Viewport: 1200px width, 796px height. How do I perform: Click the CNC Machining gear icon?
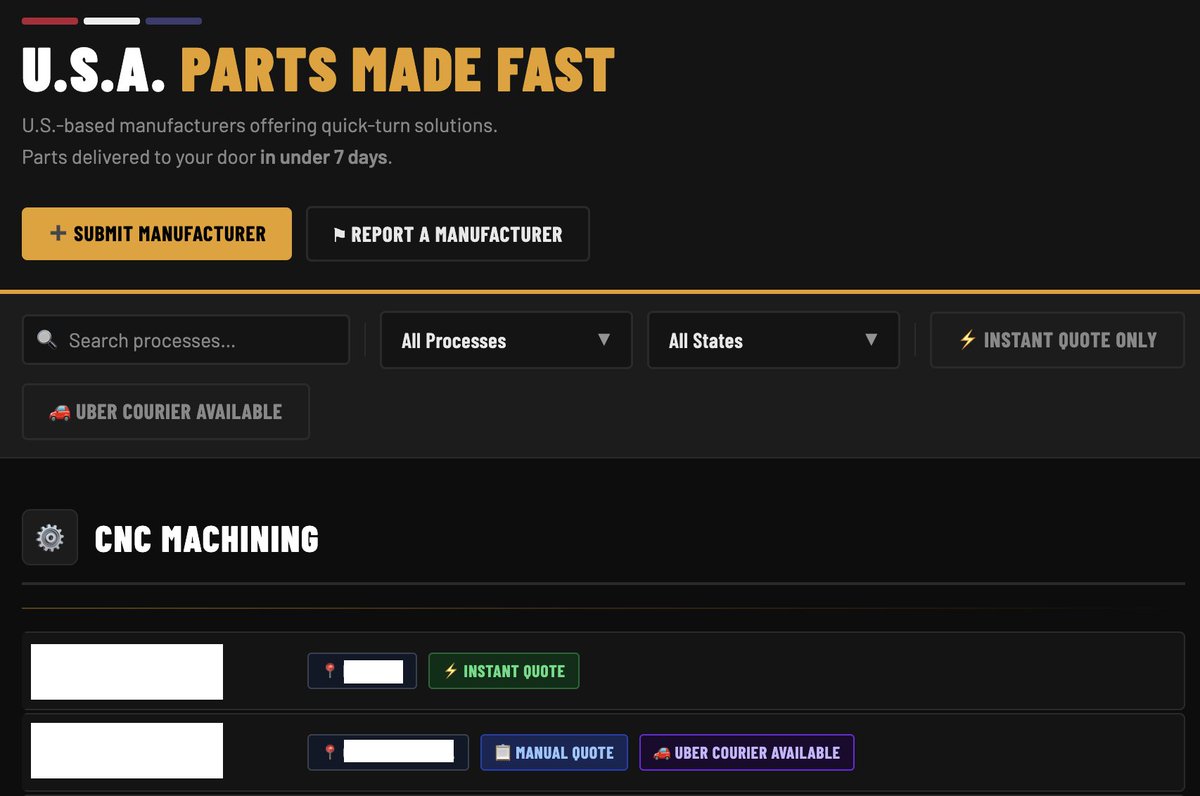pyautogui.click(x=50, y=538)
